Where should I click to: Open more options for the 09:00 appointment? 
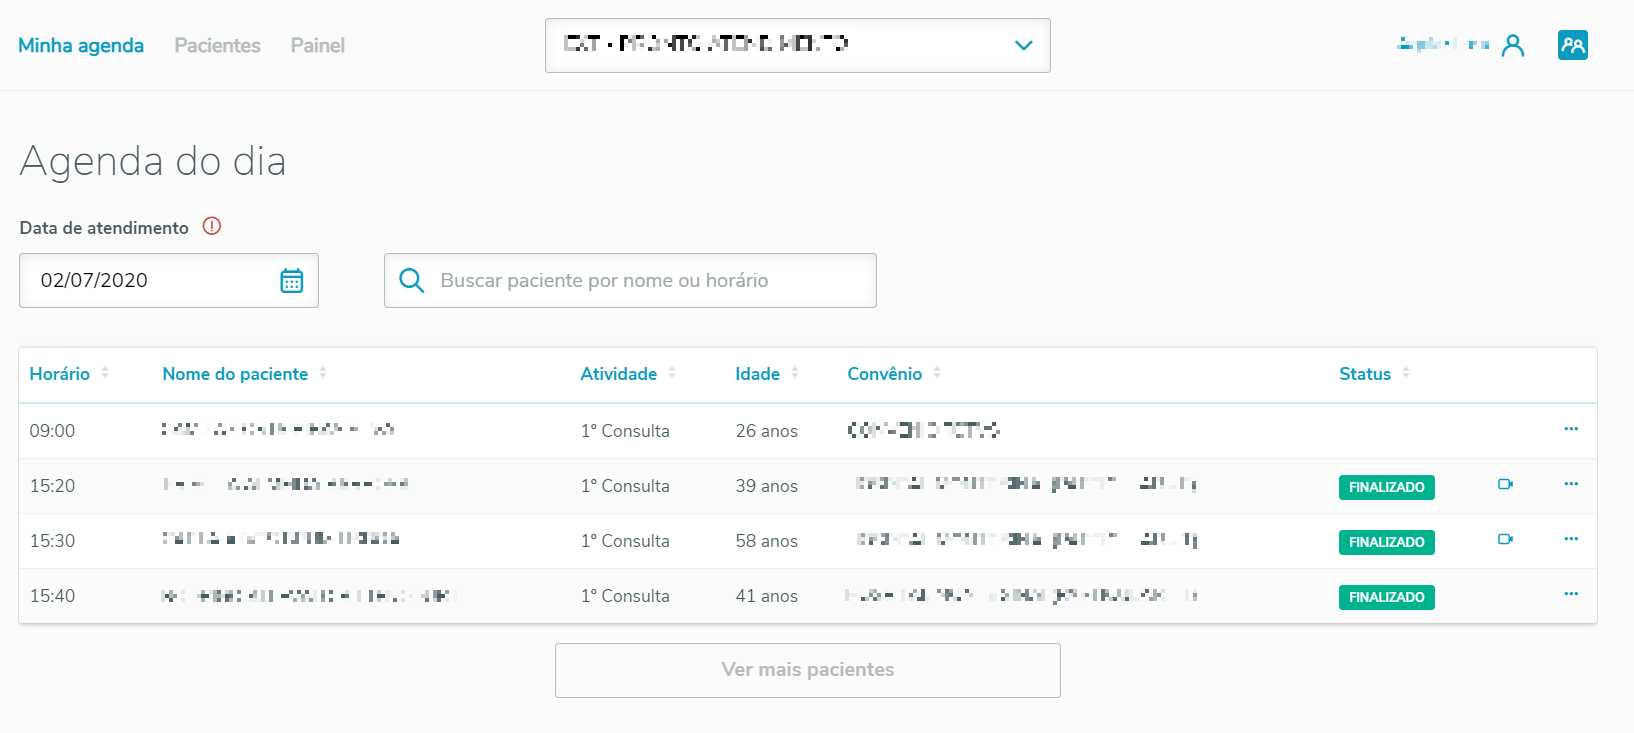pos(1571,430)
